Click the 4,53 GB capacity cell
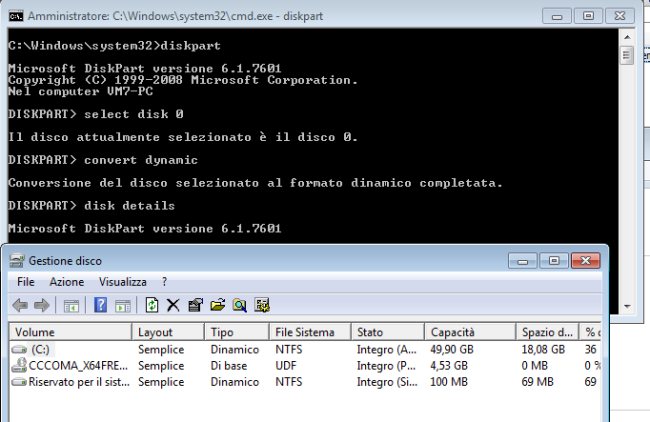 pyautogui.click(x=449, y=366)
